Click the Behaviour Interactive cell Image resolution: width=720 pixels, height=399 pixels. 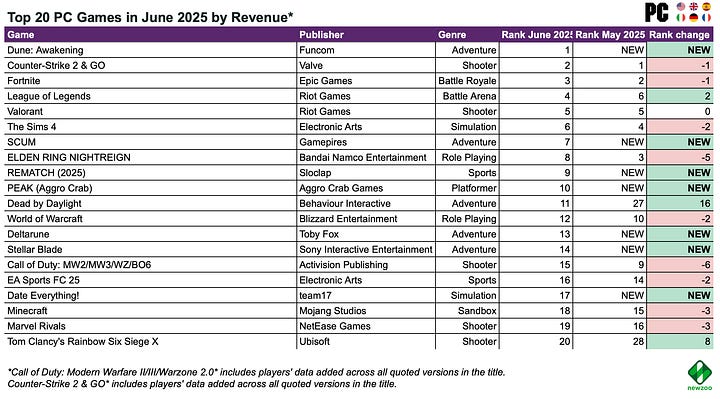pyautogui.click(x=366, y=203)
